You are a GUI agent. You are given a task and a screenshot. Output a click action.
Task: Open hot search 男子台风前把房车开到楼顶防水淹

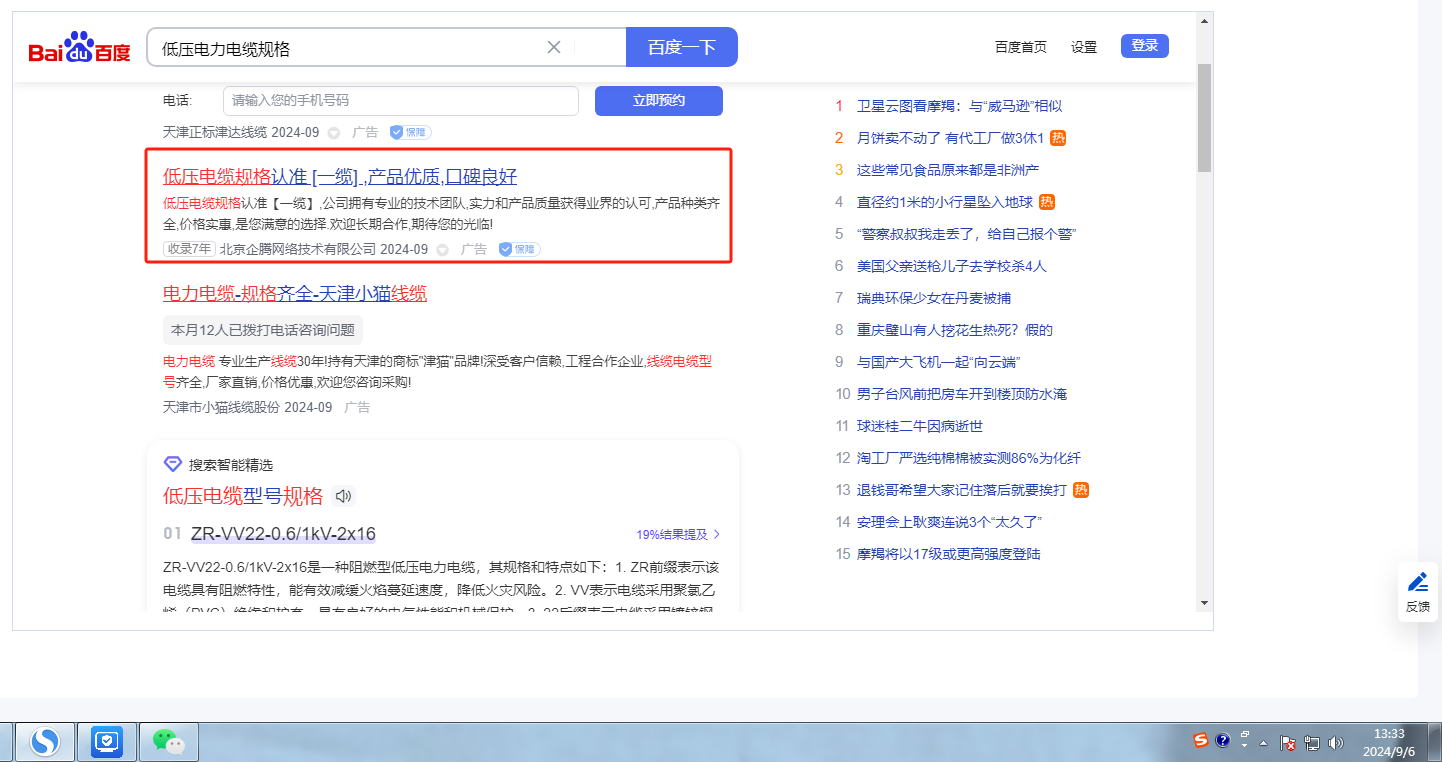click(962, 394)
